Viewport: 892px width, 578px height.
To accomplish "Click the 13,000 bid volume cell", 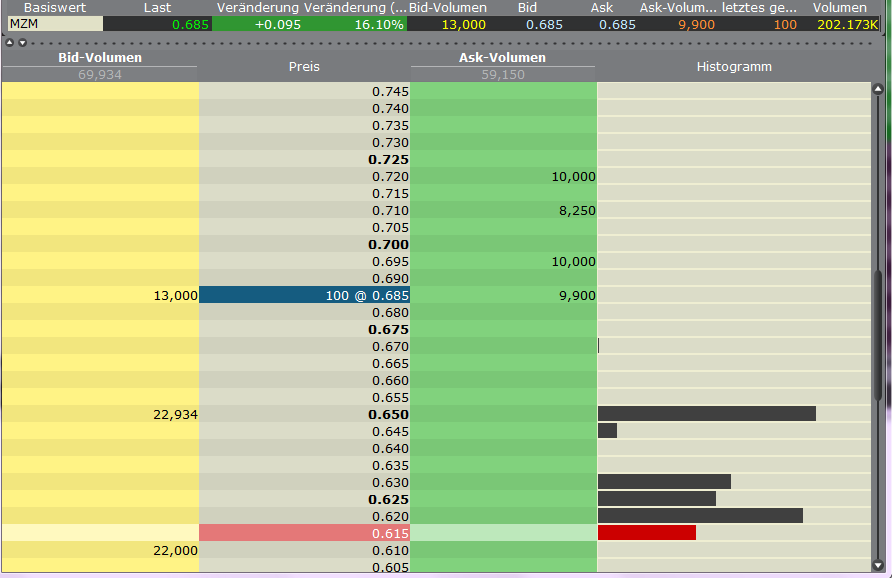I will [100, 295].
